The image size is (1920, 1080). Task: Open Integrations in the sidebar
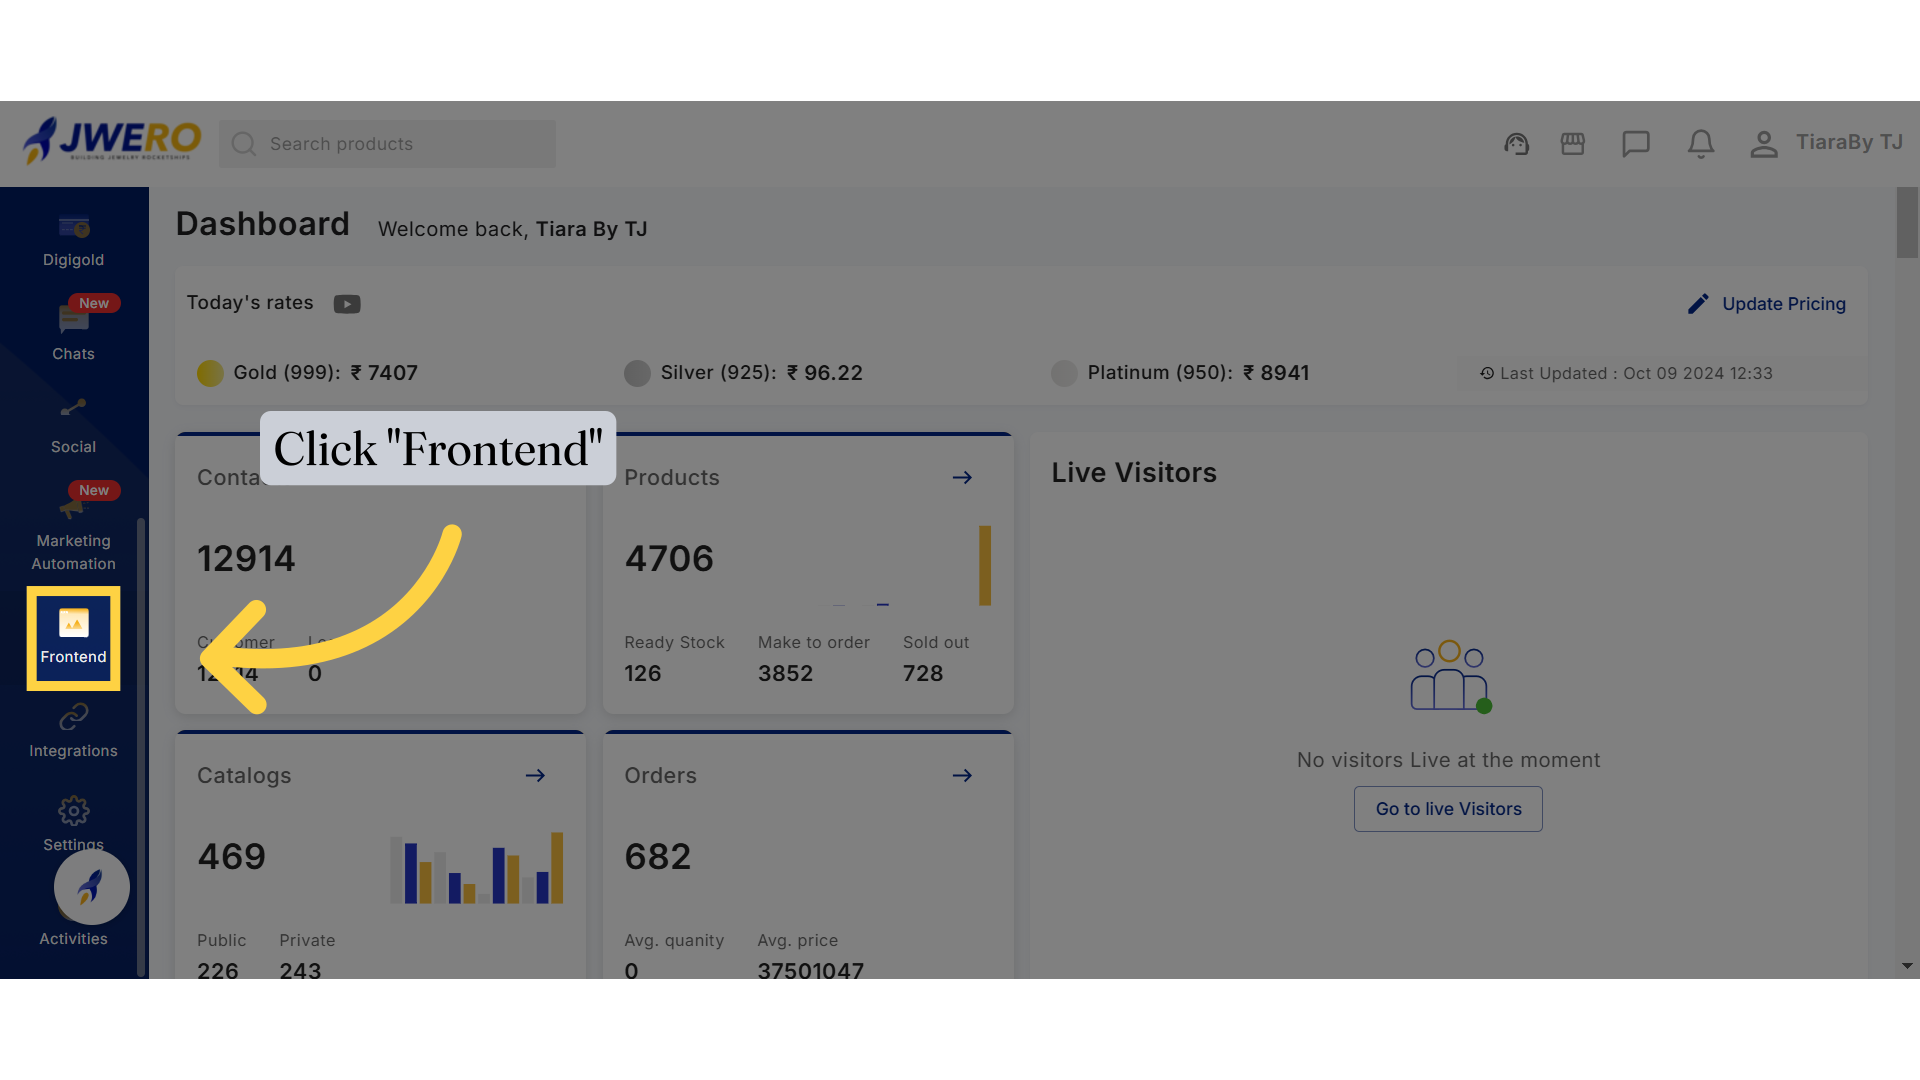click(73, 731)
